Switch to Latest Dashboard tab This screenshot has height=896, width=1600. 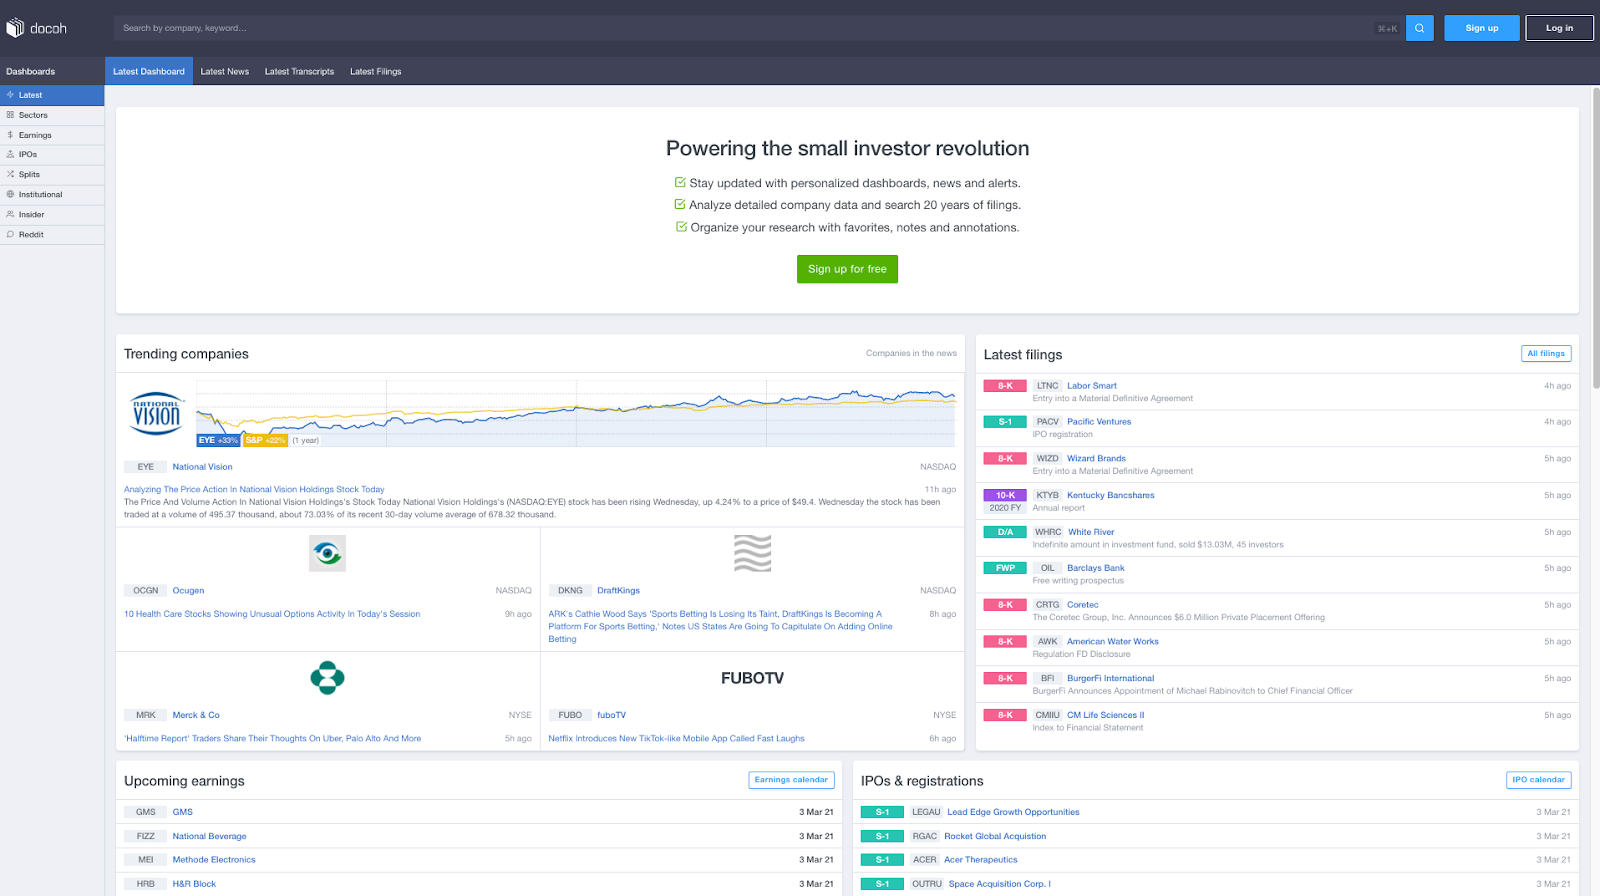149,71
